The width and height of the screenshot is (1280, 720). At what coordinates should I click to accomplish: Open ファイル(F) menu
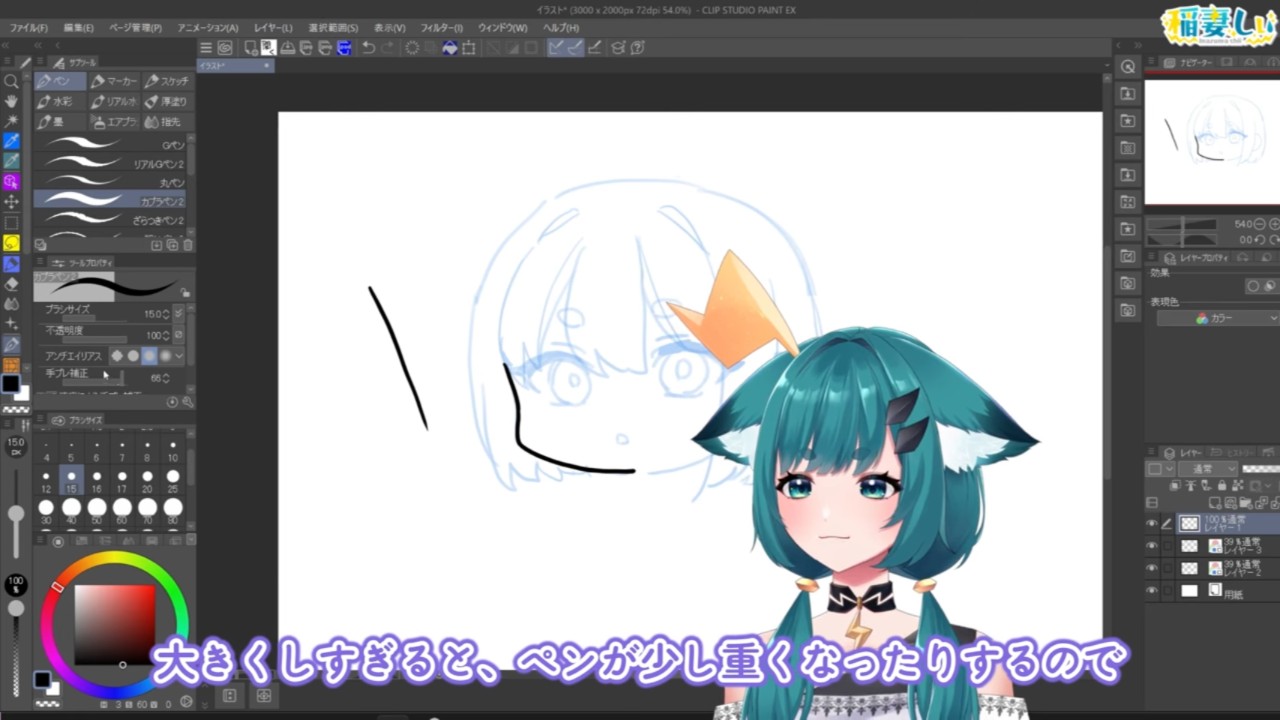coord(28,28)
